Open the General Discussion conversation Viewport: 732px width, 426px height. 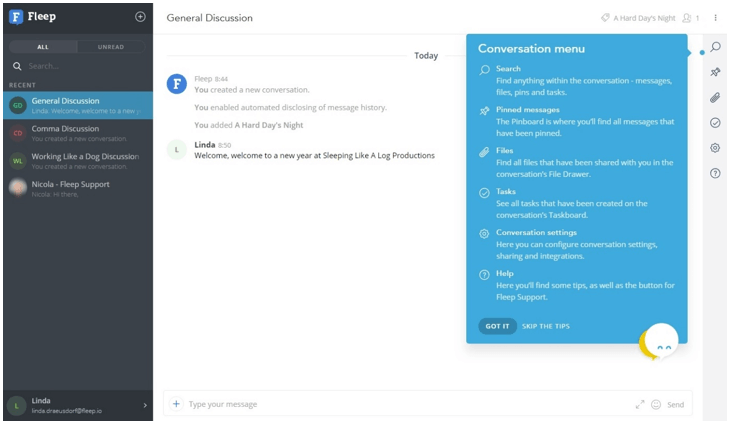click(x=78, y=105)
